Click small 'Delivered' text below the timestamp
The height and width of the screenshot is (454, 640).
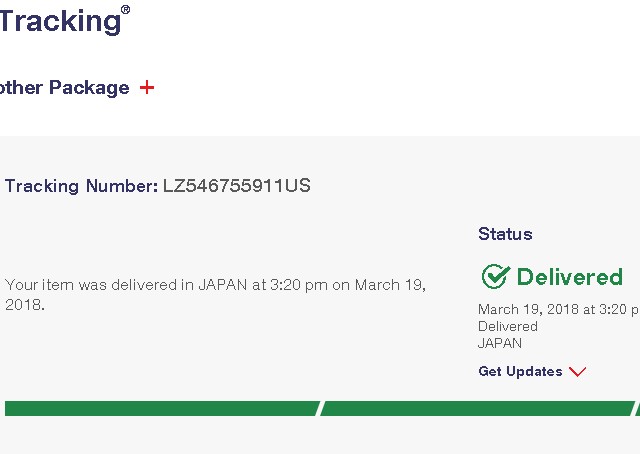pyautogui.click(x=507, y=326)
